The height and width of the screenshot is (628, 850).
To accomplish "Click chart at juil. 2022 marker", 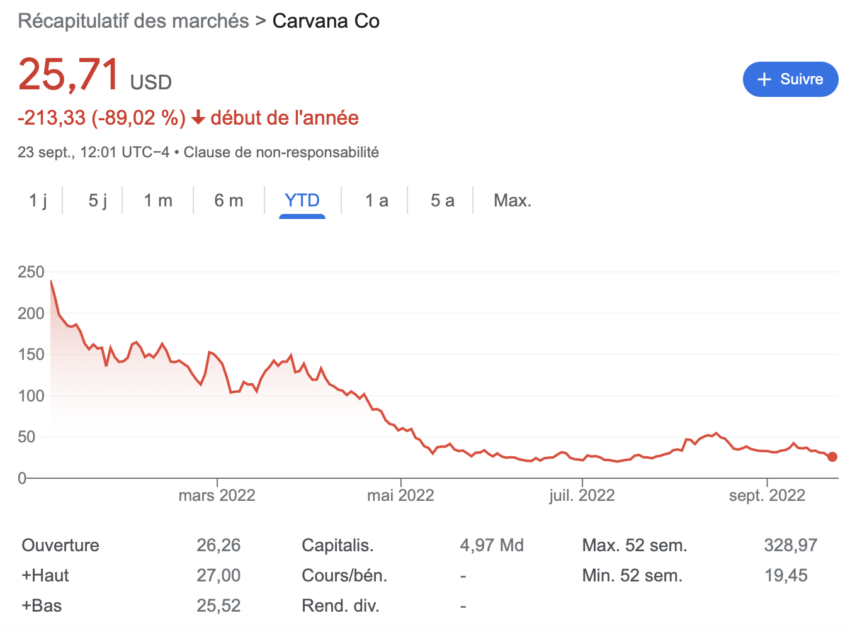I will tap(582, 495).
